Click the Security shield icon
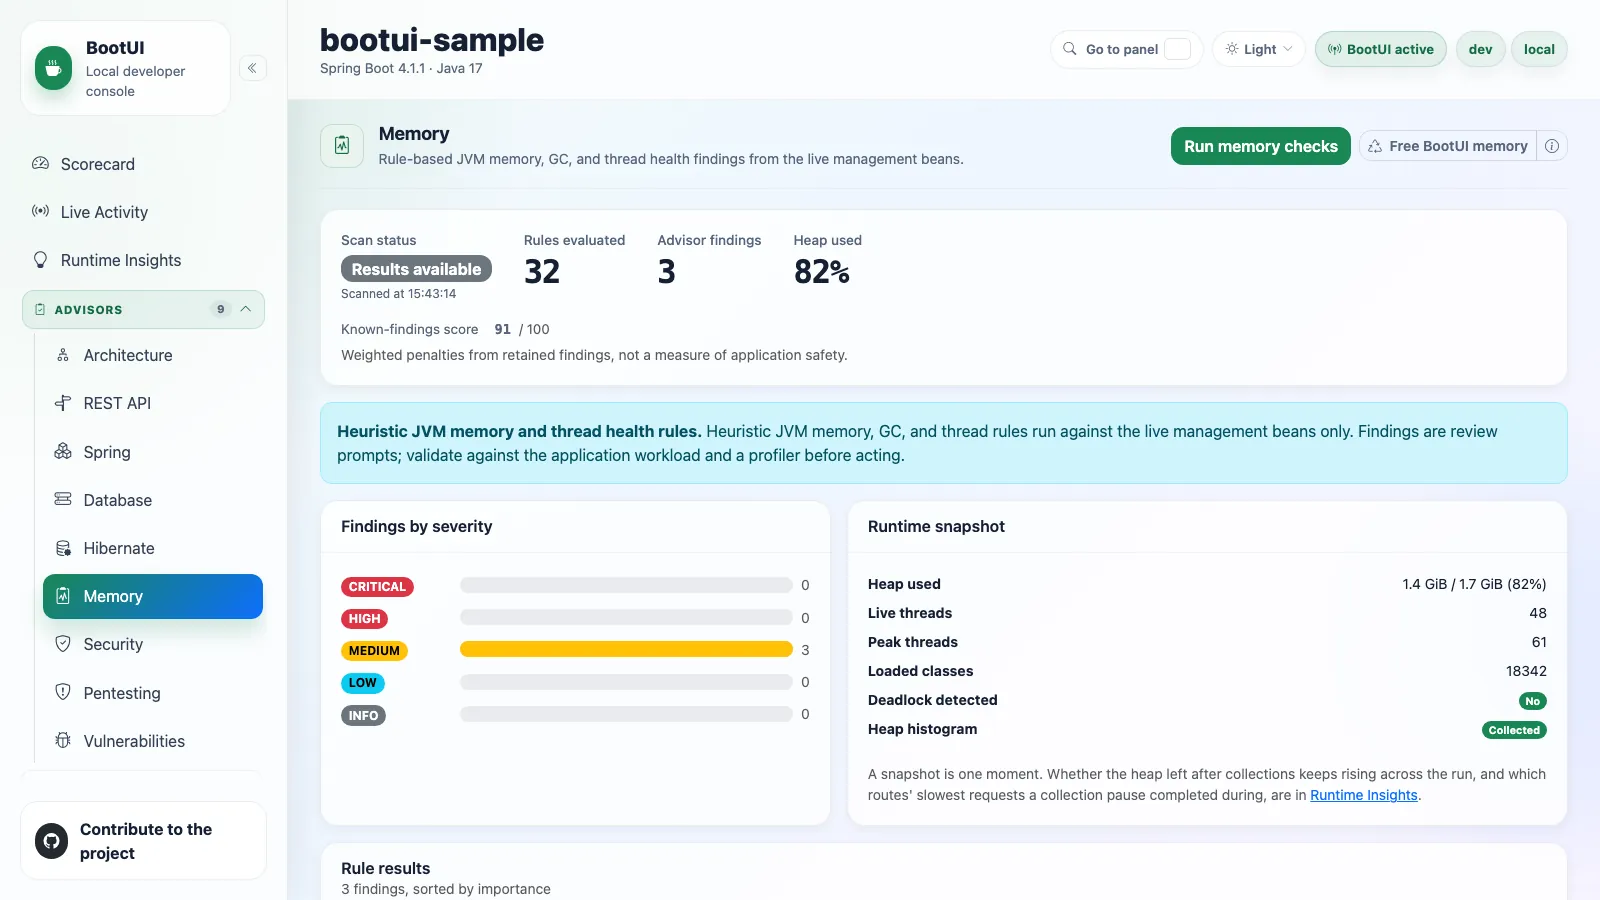1600x900 pixels. [x=63, y=644]
